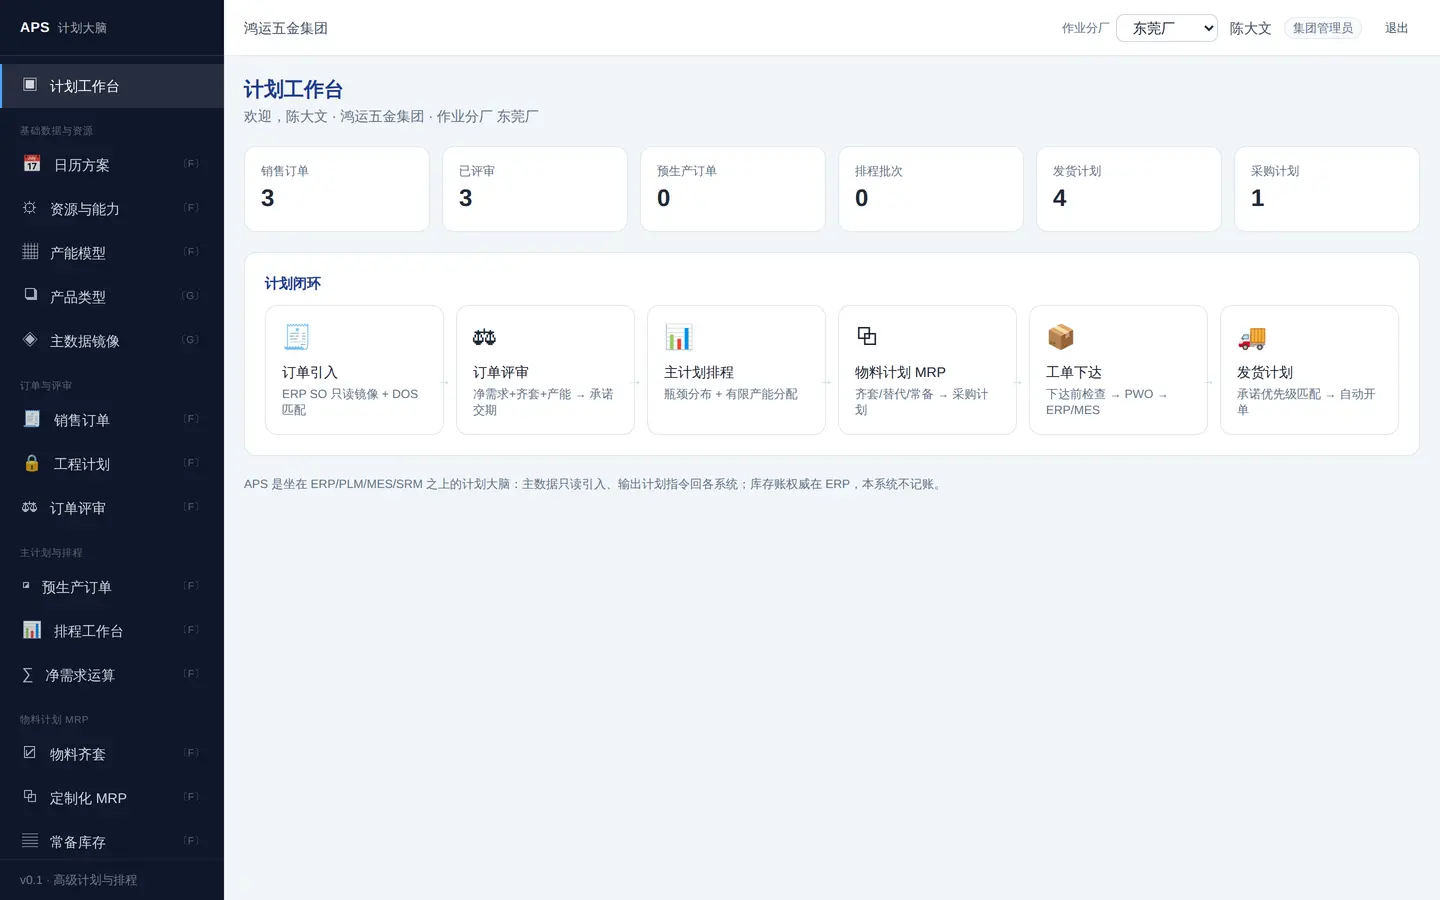Click the 退出 logout button
Viewport: 1440px width, 900px height.
tap(1396, 28)
